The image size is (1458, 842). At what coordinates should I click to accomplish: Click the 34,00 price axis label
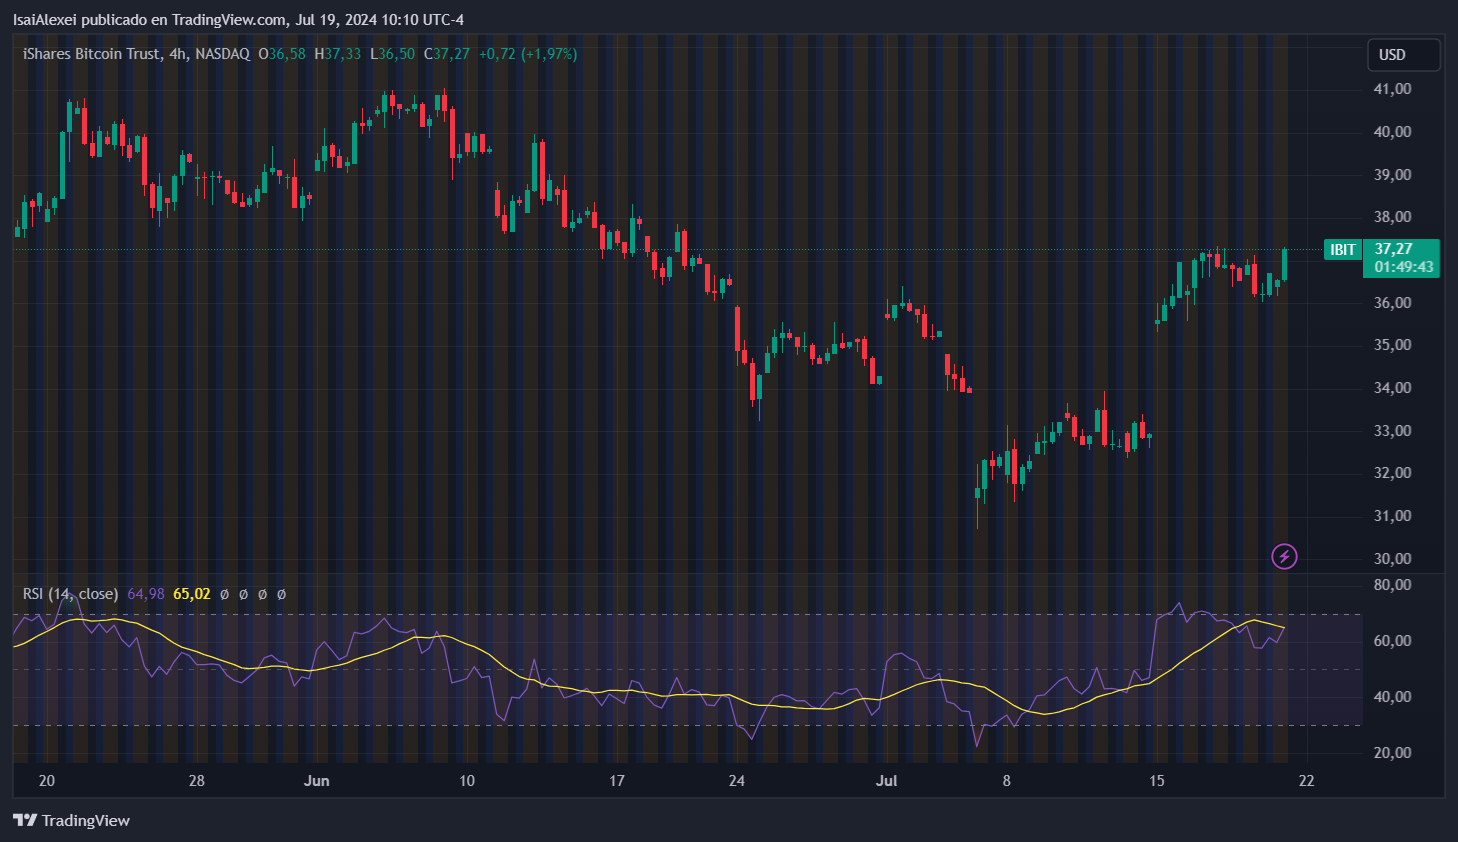pyautogui.click(x=1392, y=388)
